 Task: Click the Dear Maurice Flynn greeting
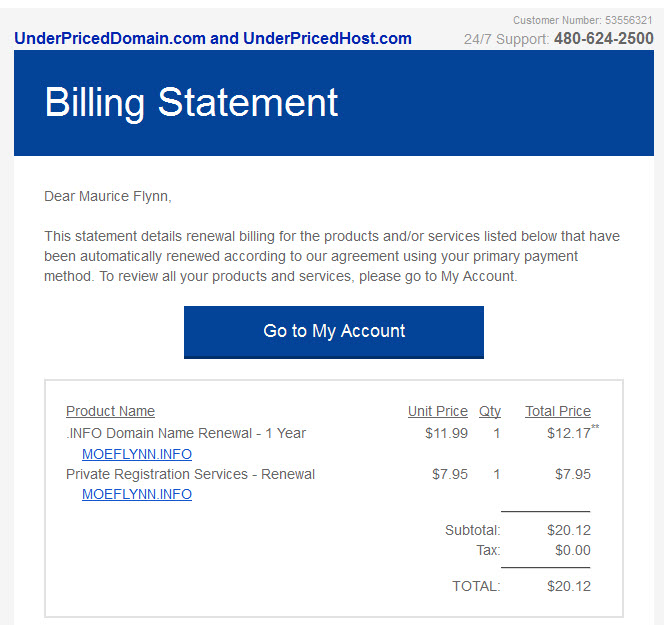coord(108,196)
